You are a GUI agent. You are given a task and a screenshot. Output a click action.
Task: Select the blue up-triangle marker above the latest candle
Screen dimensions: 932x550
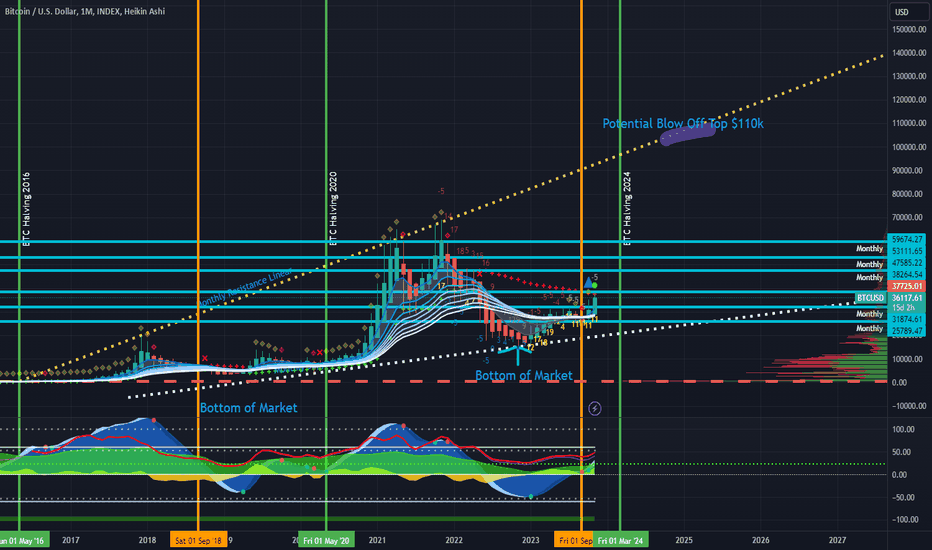point(588,282)
